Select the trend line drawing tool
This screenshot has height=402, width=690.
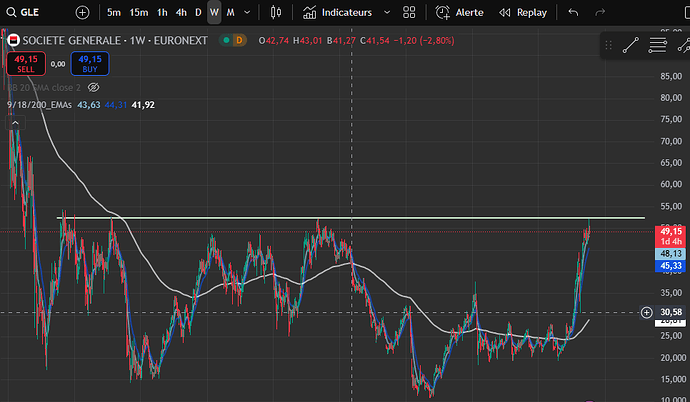click(631, 45)
